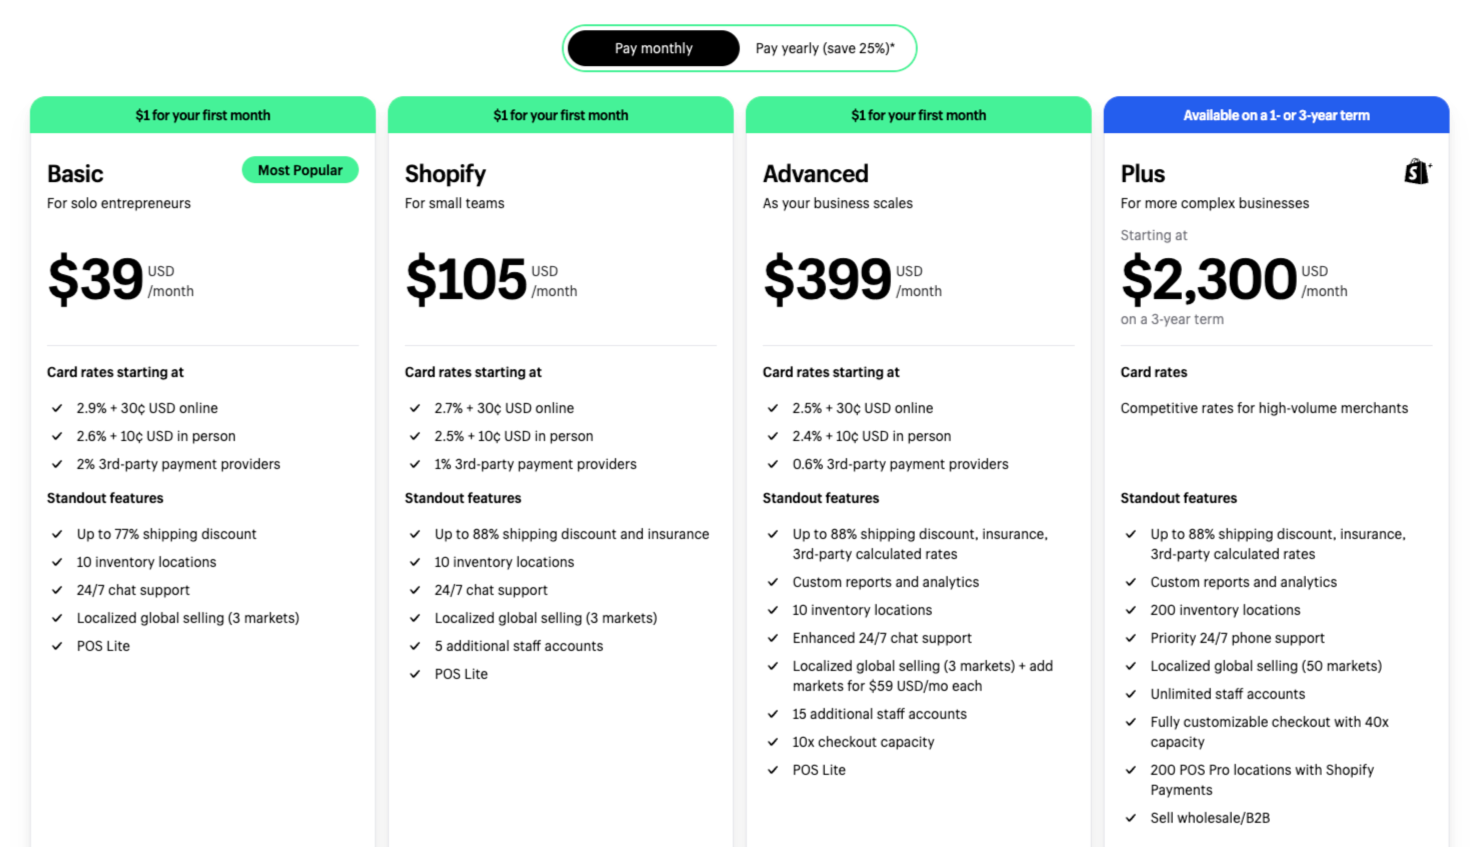Click the Most Popular badge on Basic
This screenshot has width=1475, height=847.
click(300, 170)
